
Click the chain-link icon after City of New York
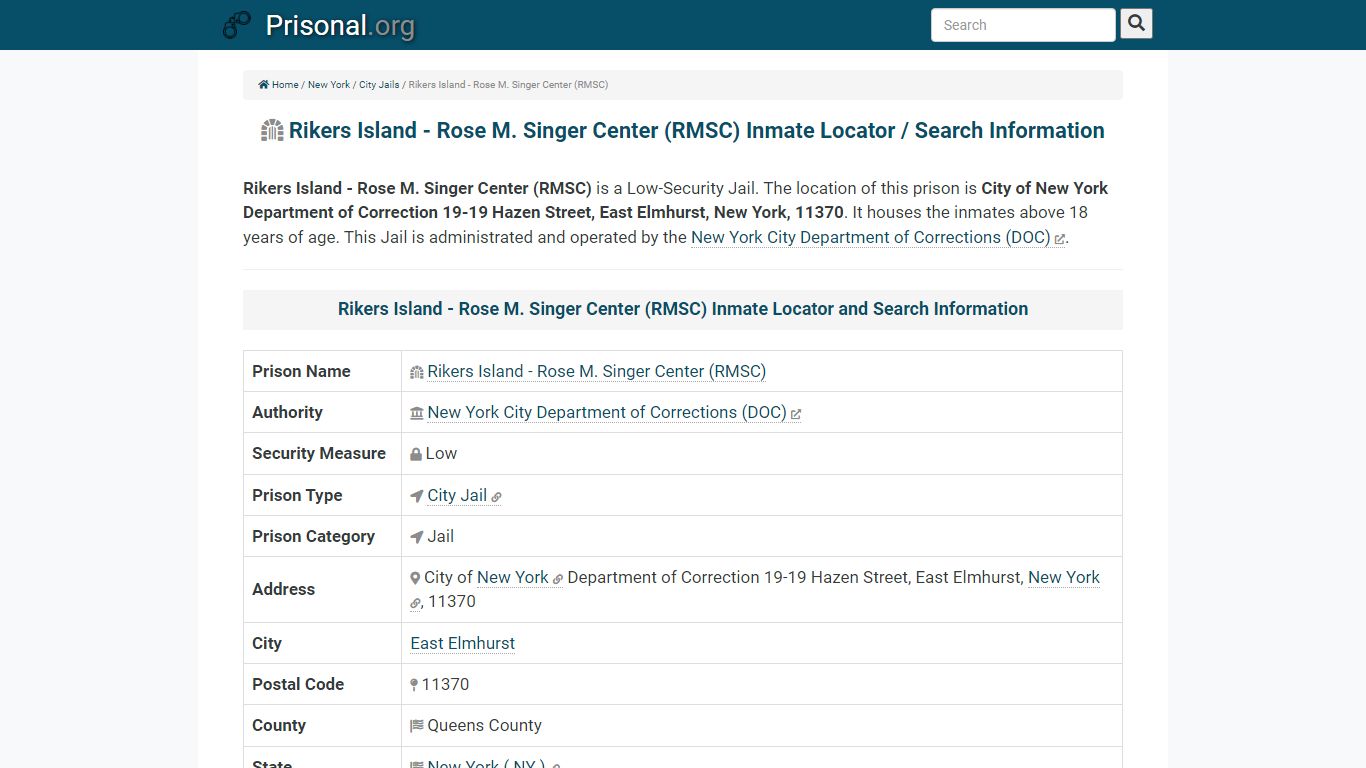click(558, 579)
